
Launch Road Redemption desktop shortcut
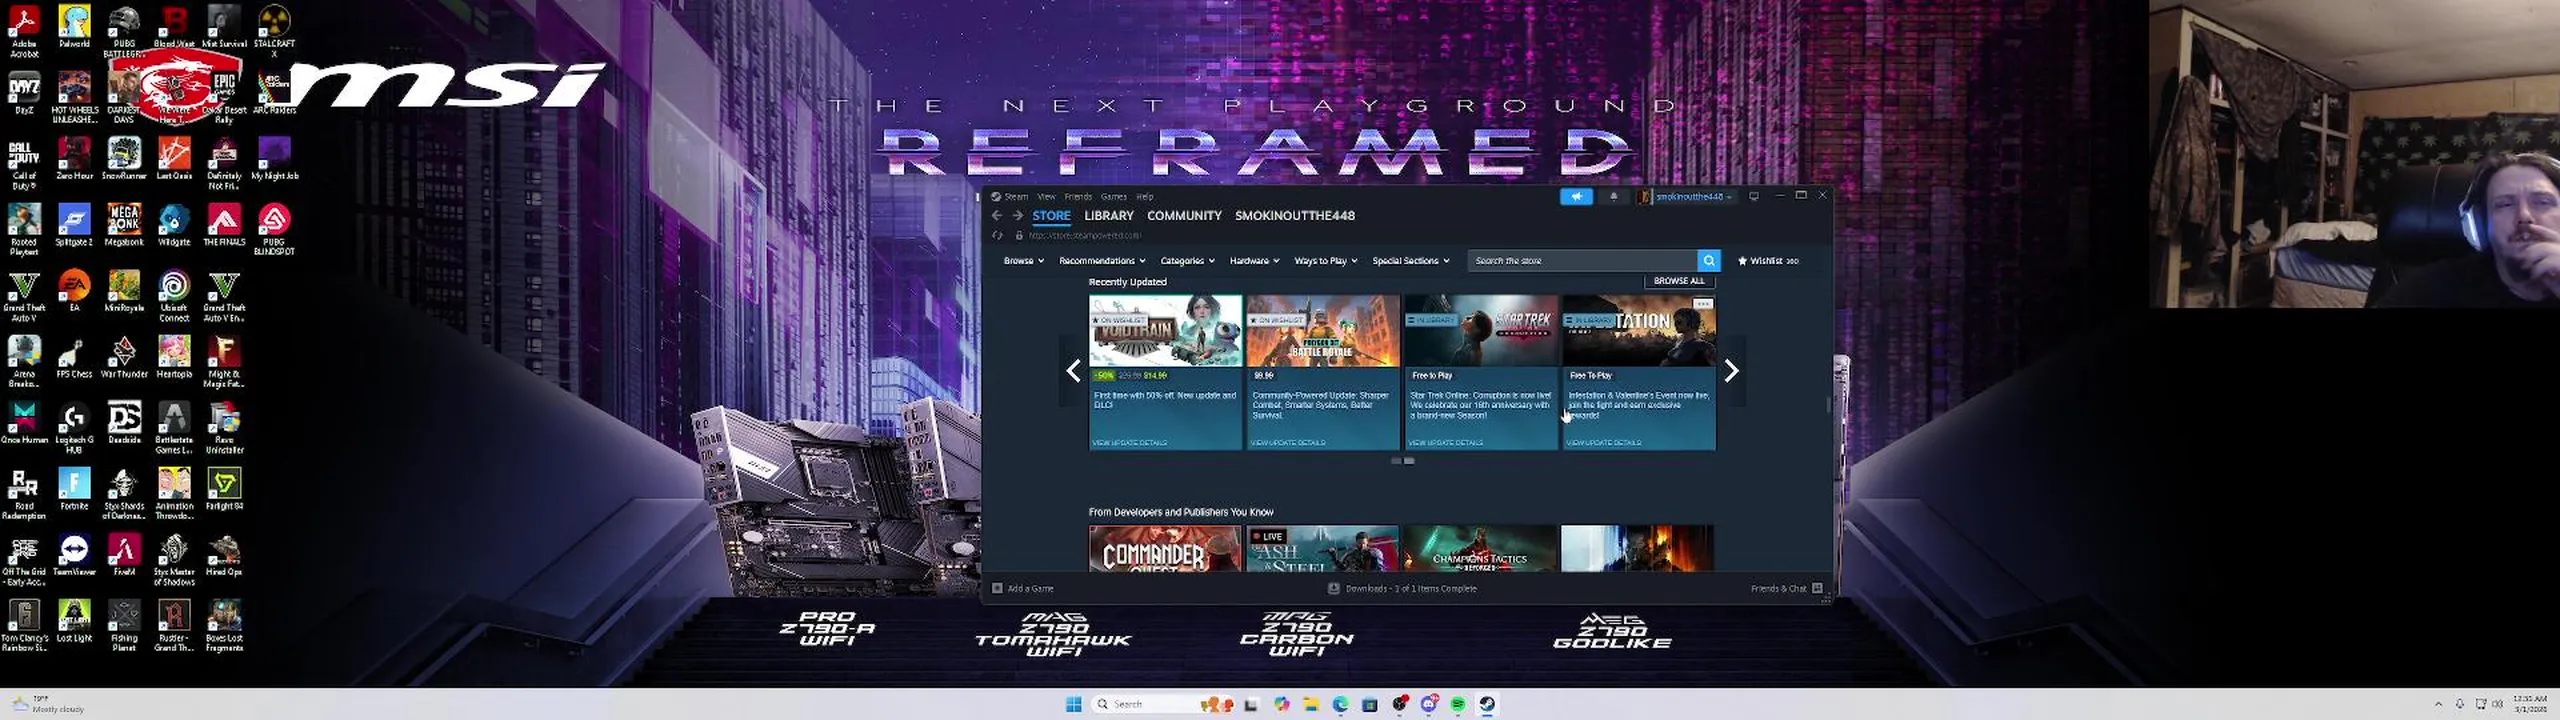(x=24, y=494)
